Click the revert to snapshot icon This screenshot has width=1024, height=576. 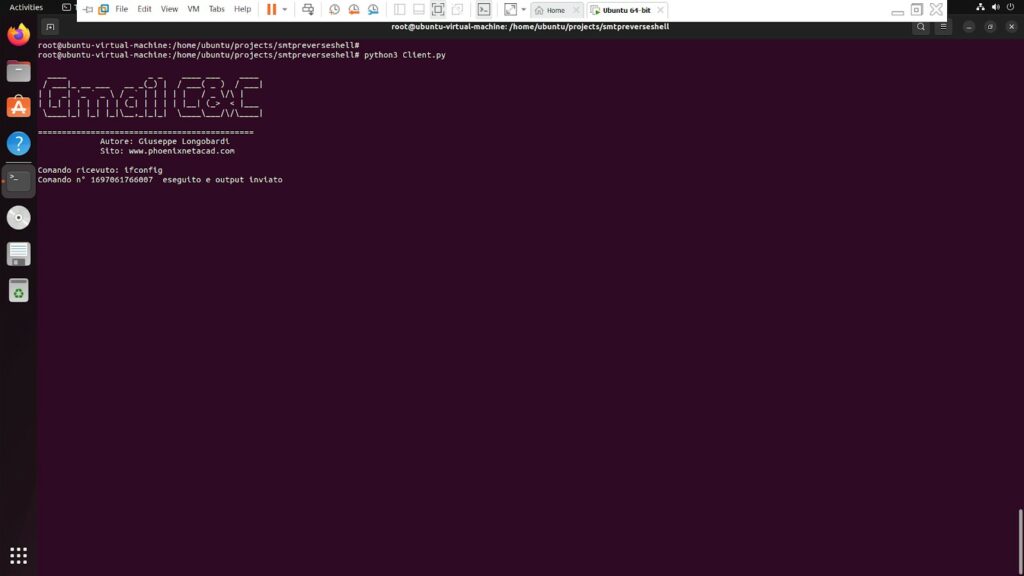[353, 9]
